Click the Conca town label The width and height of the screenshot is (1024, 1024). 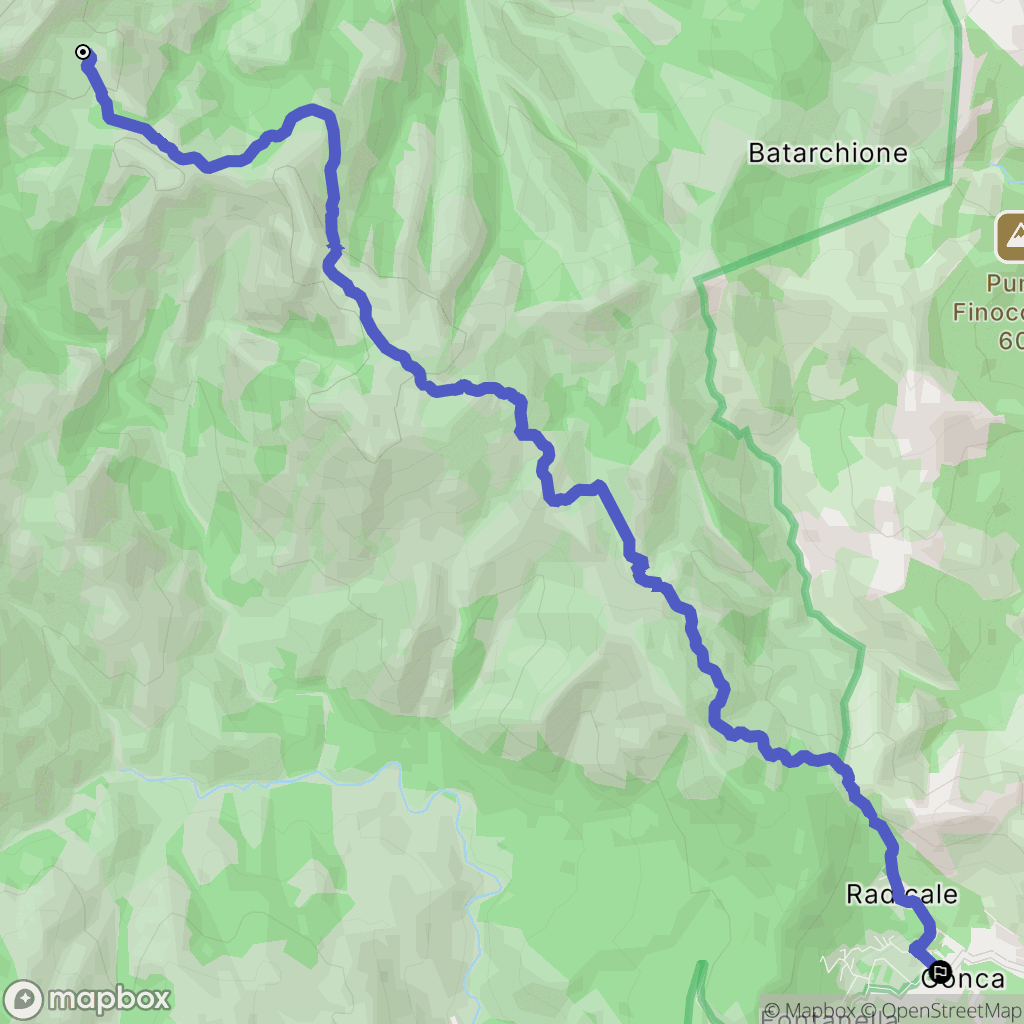963,979
